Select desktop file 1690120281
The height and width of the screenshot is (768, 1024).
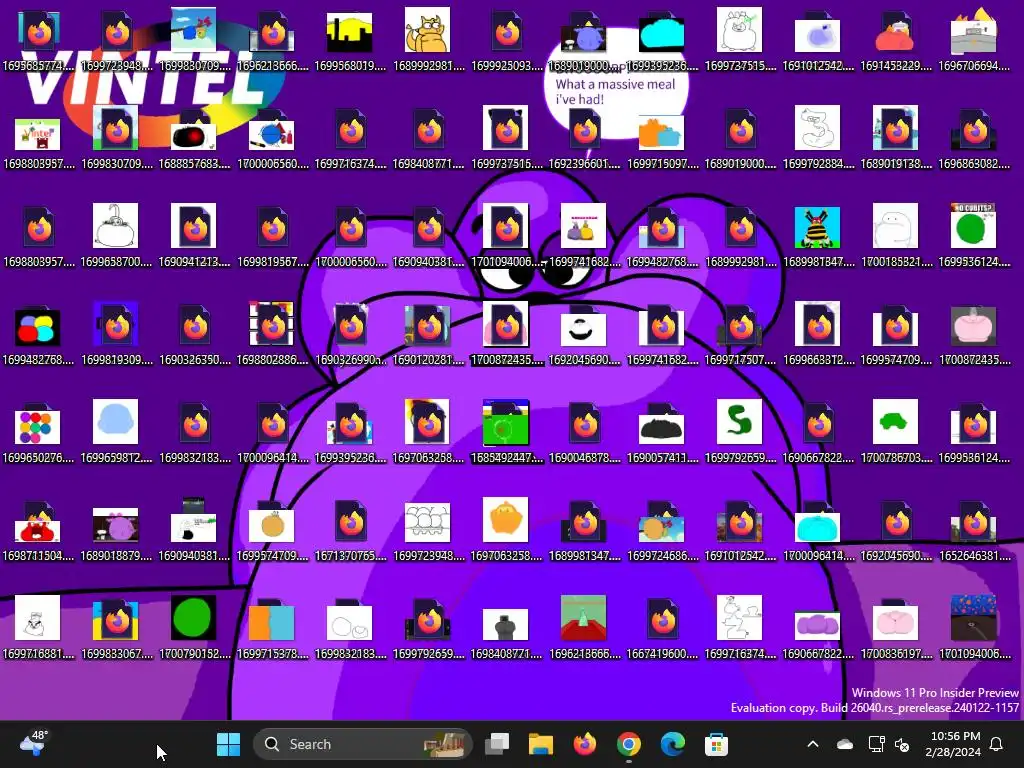coord(428,333)
